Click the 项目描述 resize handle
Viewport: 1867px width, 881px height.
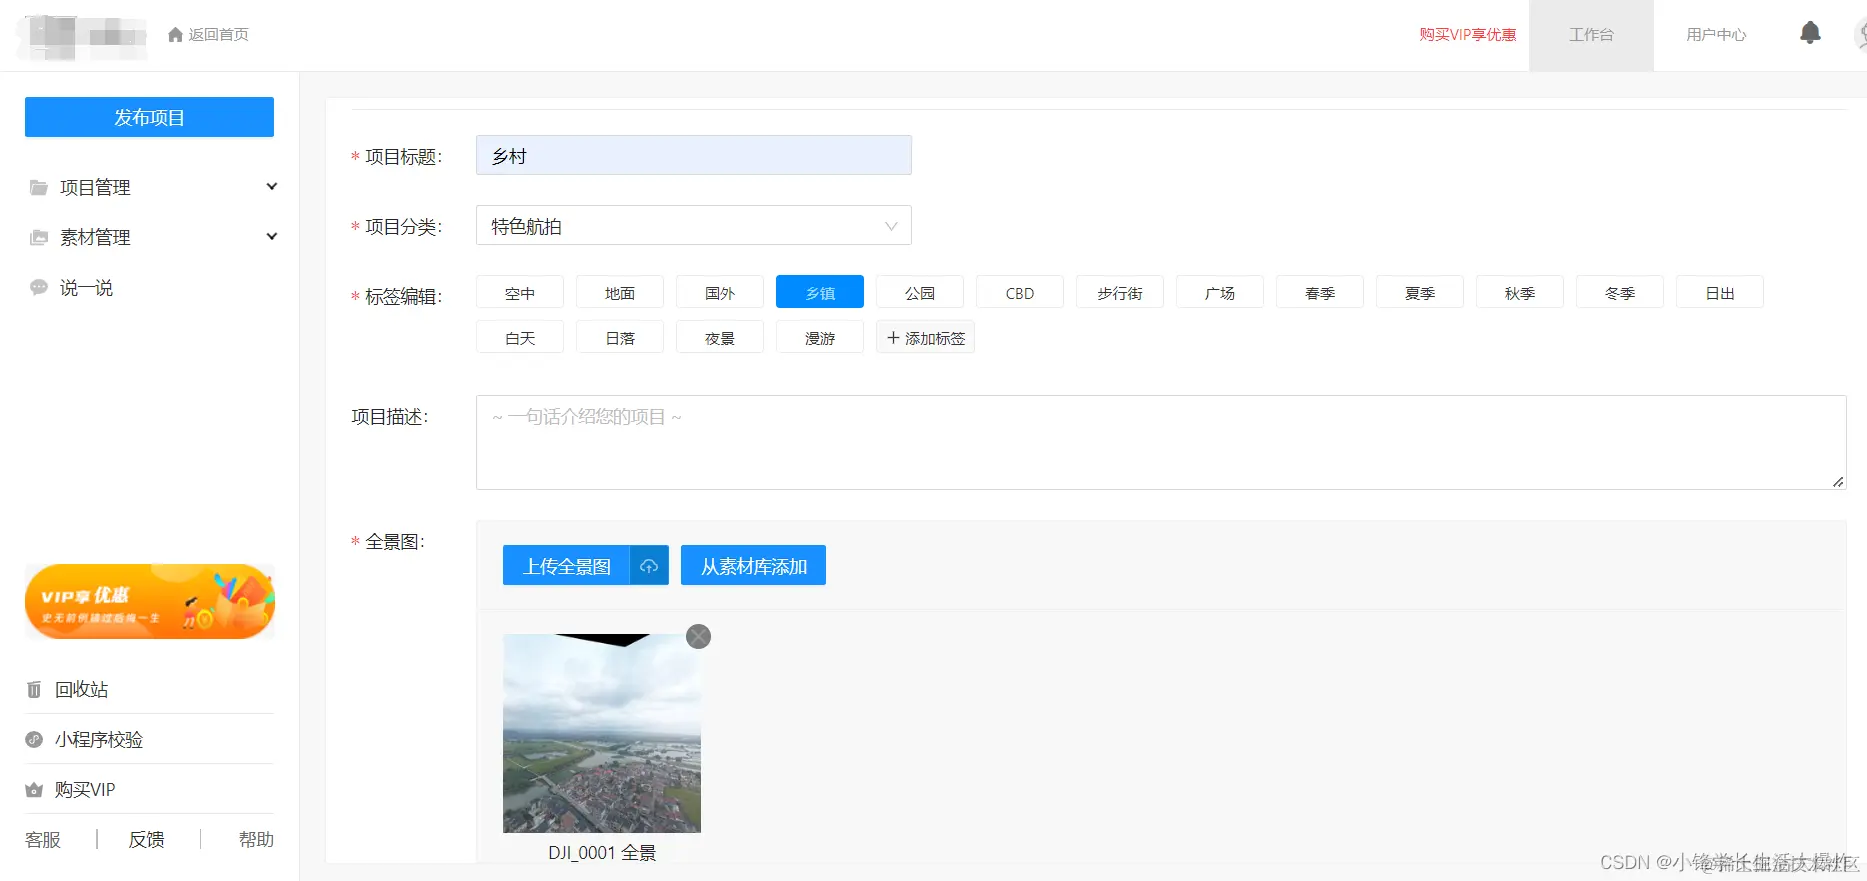coord(1838,482)
